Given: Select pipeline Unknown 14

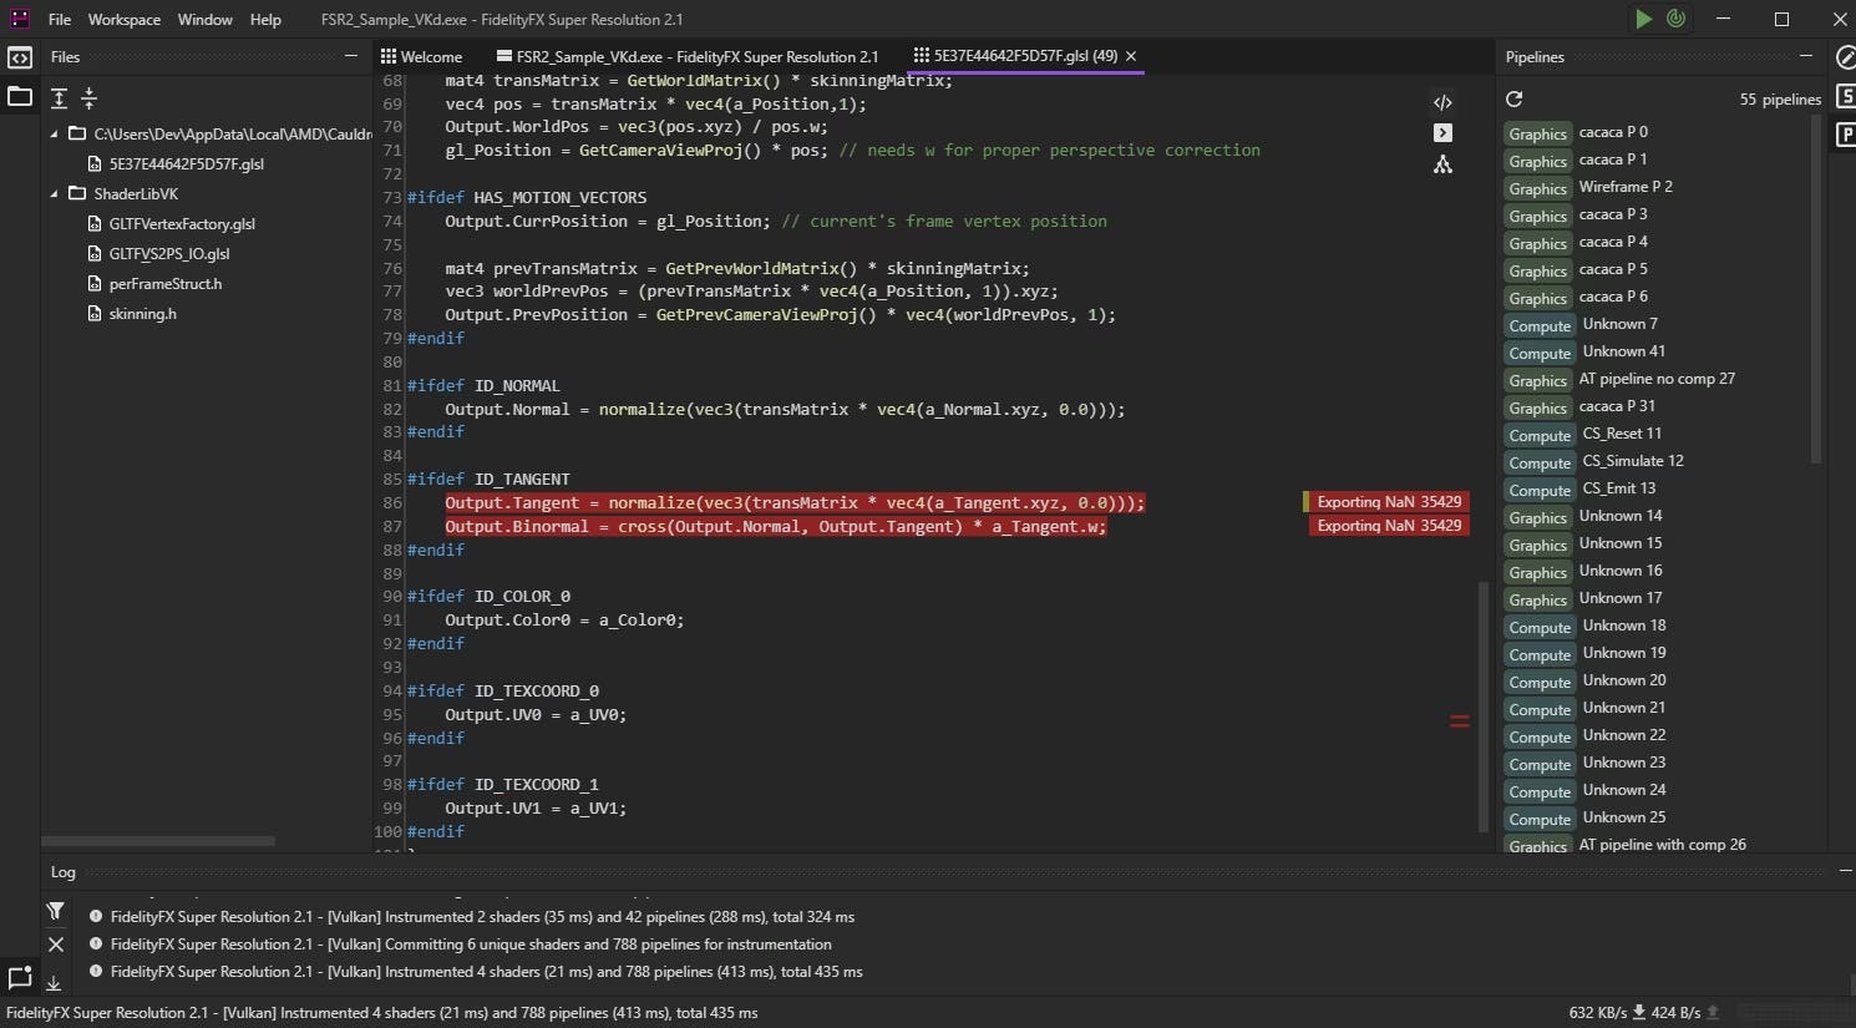Looking at the screenshot, I should click(1620, 516).
